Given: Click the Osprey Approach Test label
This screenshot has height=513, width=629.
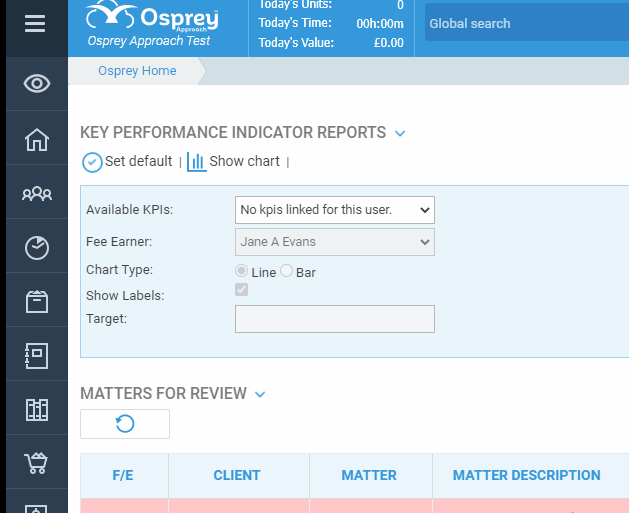Looking at the screenshot, I should [x=149, y=41].
